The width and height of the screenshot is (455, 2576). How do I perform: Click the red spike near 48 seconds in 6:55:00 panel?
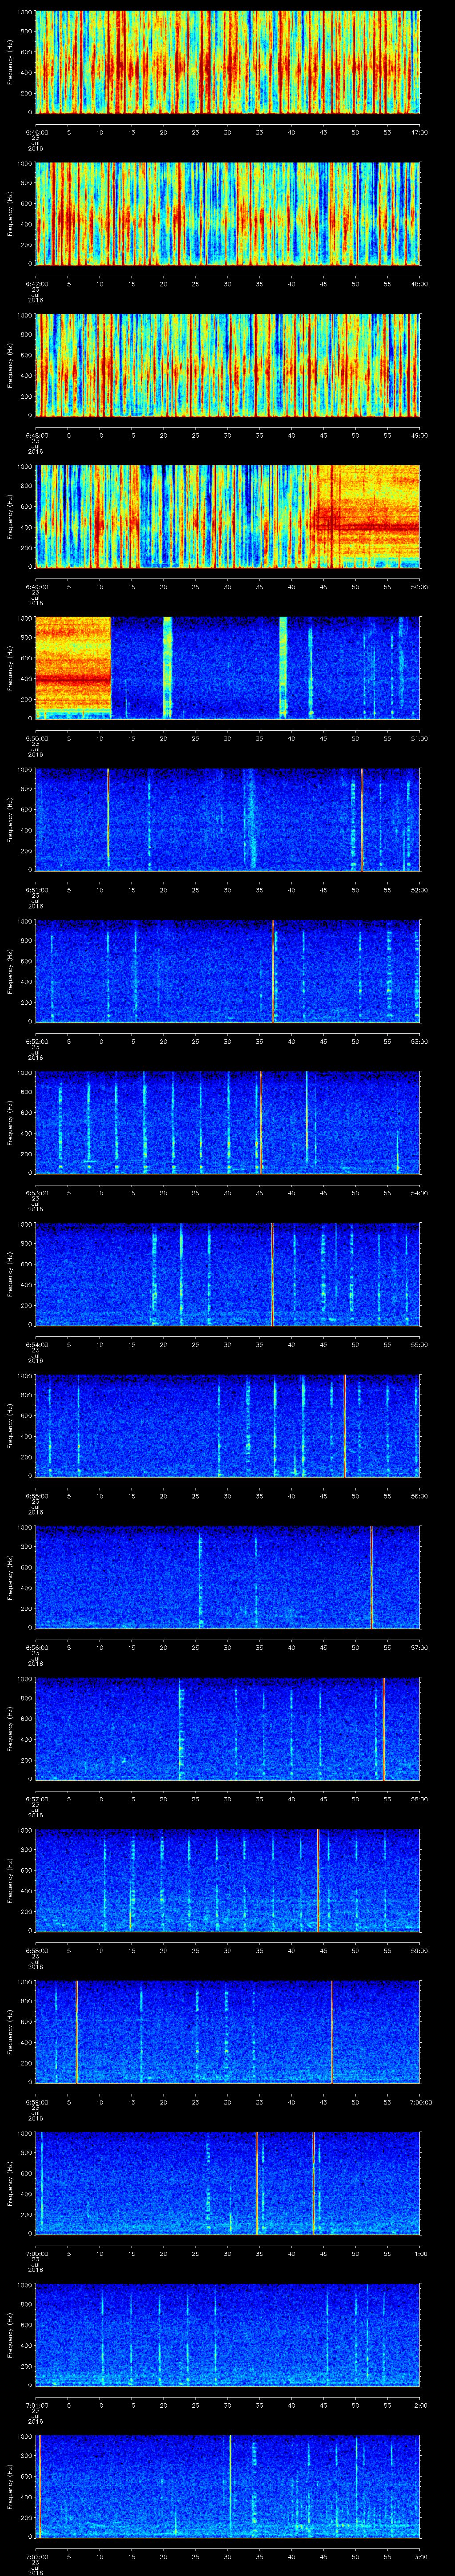345,1426
